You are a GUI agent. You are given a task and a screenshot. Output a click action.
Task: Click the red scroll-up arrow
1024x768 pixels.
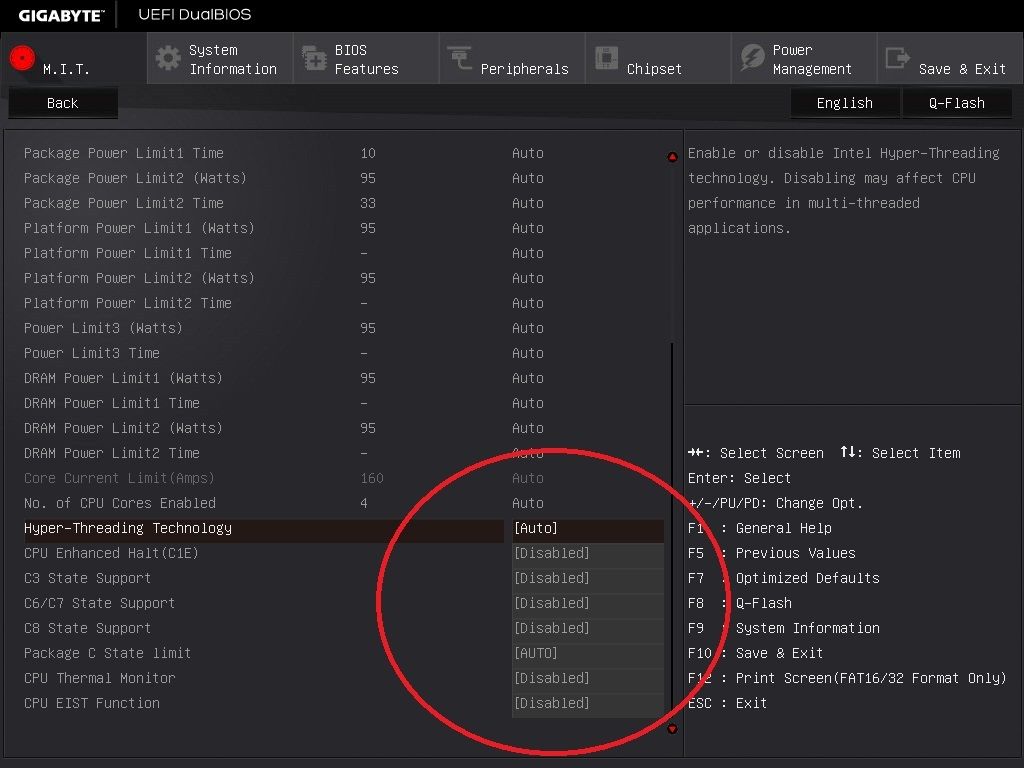[672, 157]
